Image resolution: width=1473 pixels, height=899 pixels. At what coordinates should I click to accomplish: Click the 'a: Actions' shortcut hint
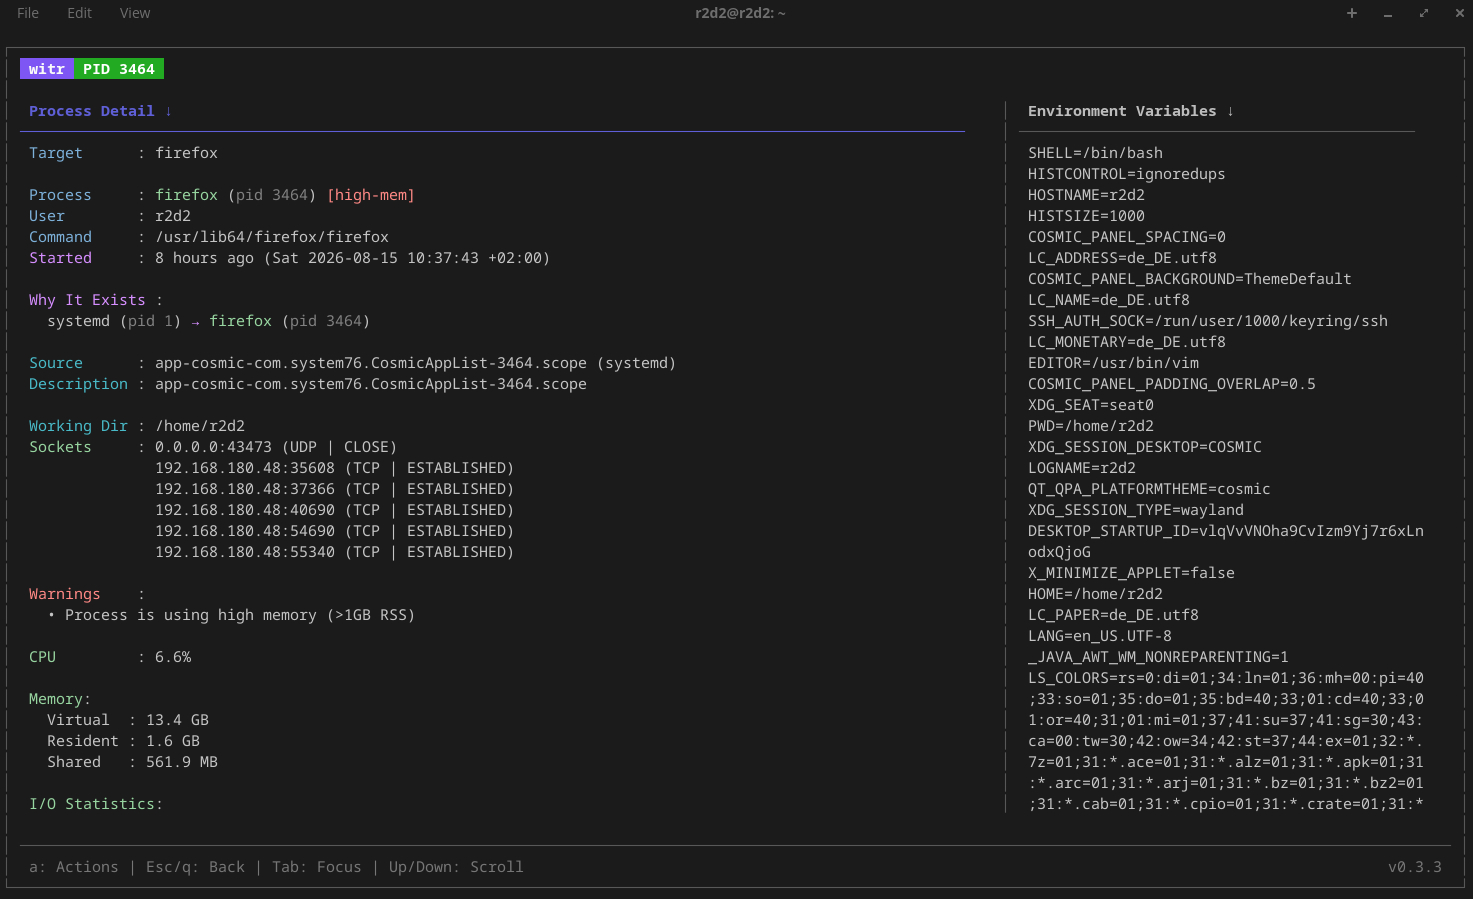point(74,867)
